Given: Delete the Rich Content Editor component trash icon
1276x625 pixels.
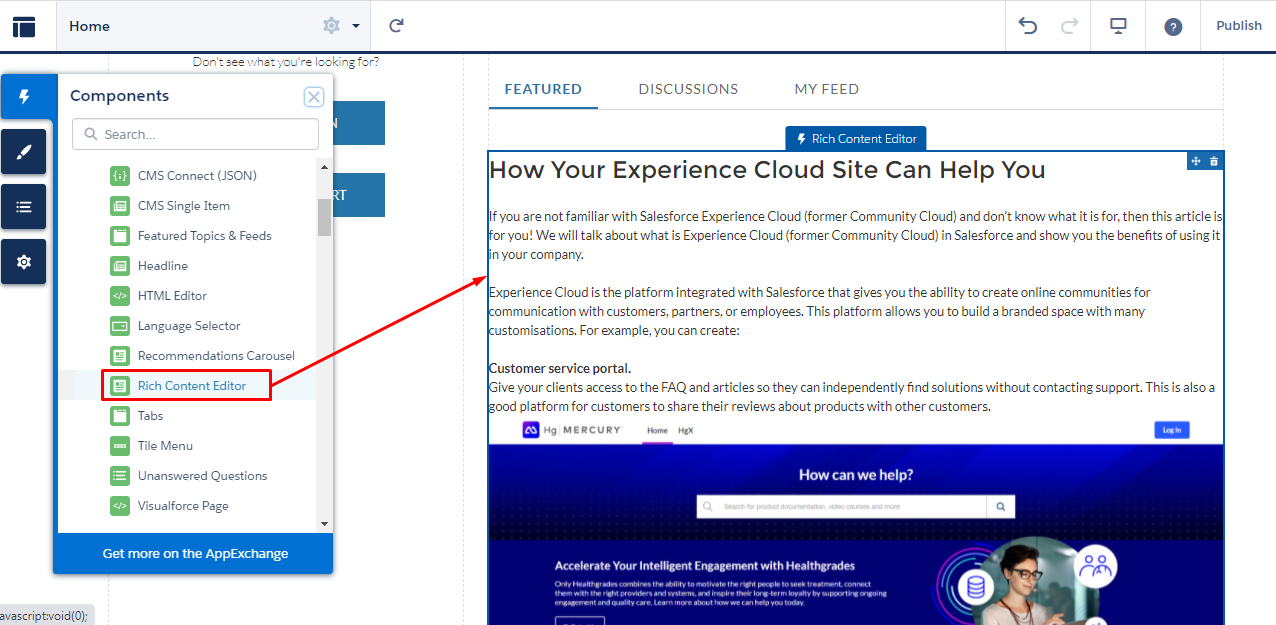Looking at the screenshot, I should pyautogui.click(x=1214, y=161).
